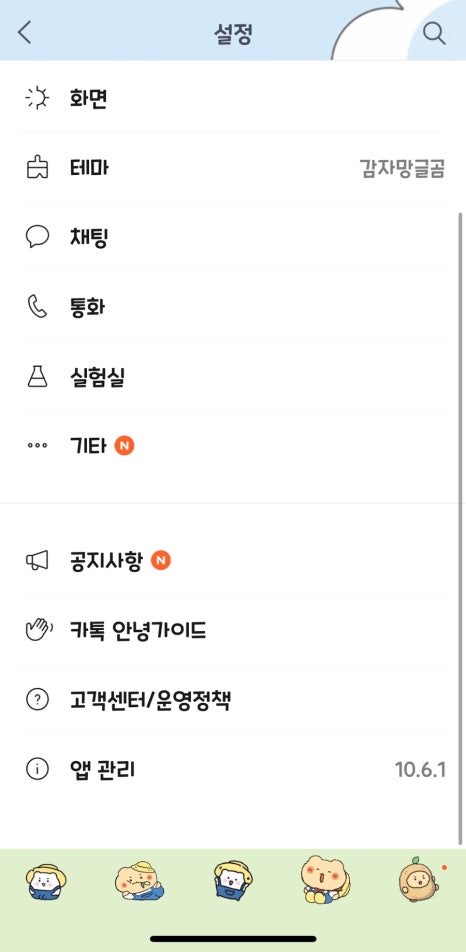Open the search magnifier icon
466x952 pixels.
coord(434,33)
